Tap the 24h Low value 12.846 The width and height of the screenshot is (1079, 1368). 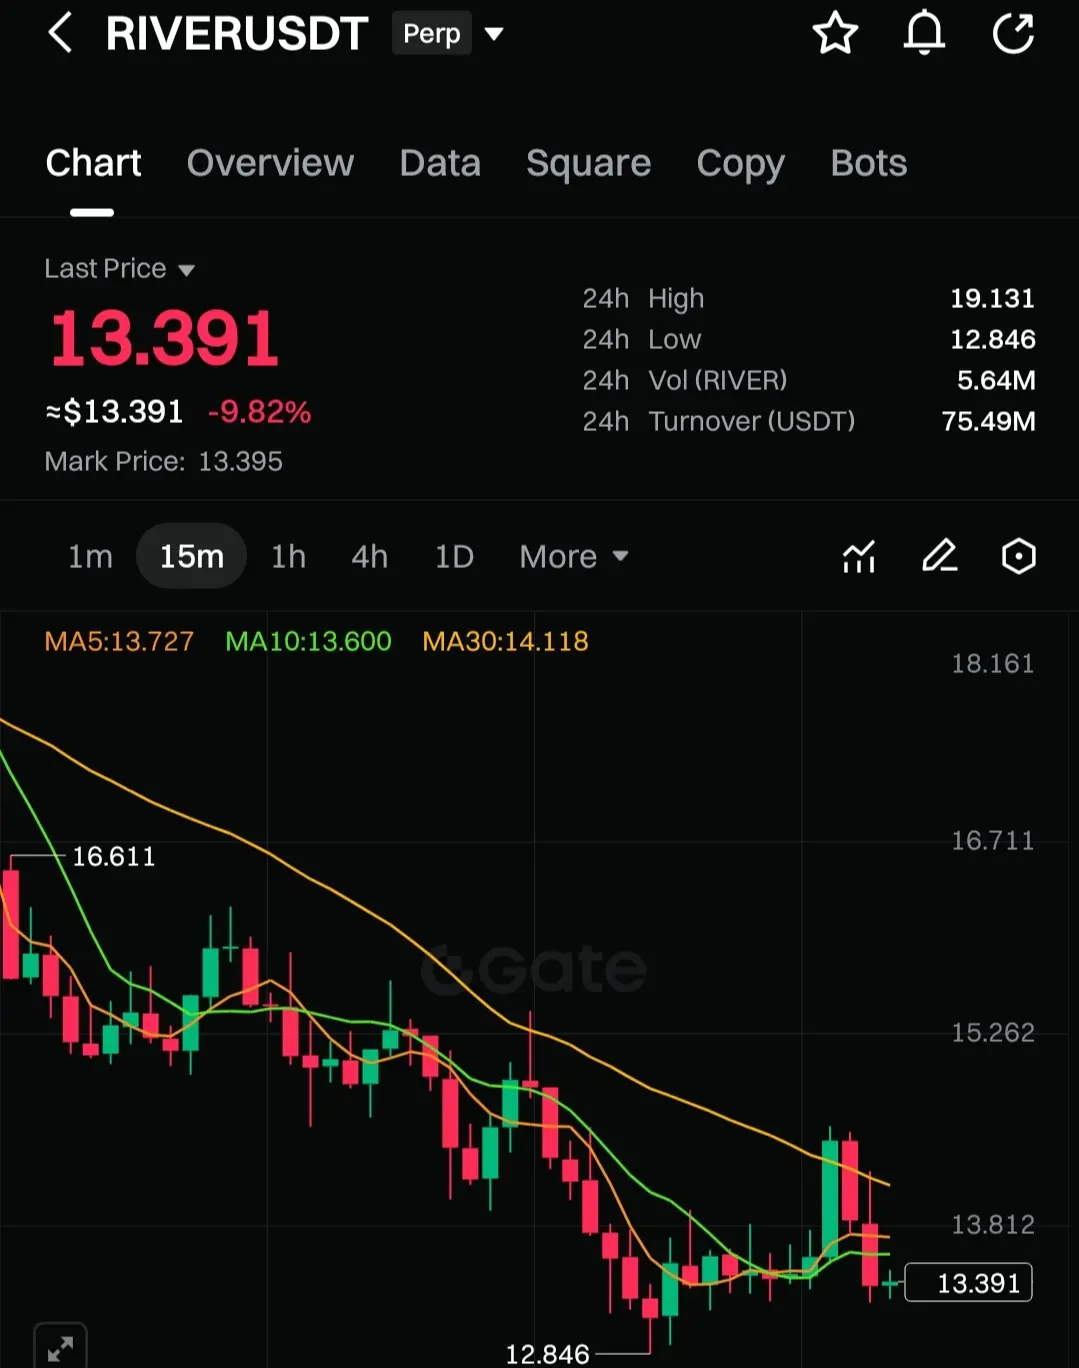point(992,339)
